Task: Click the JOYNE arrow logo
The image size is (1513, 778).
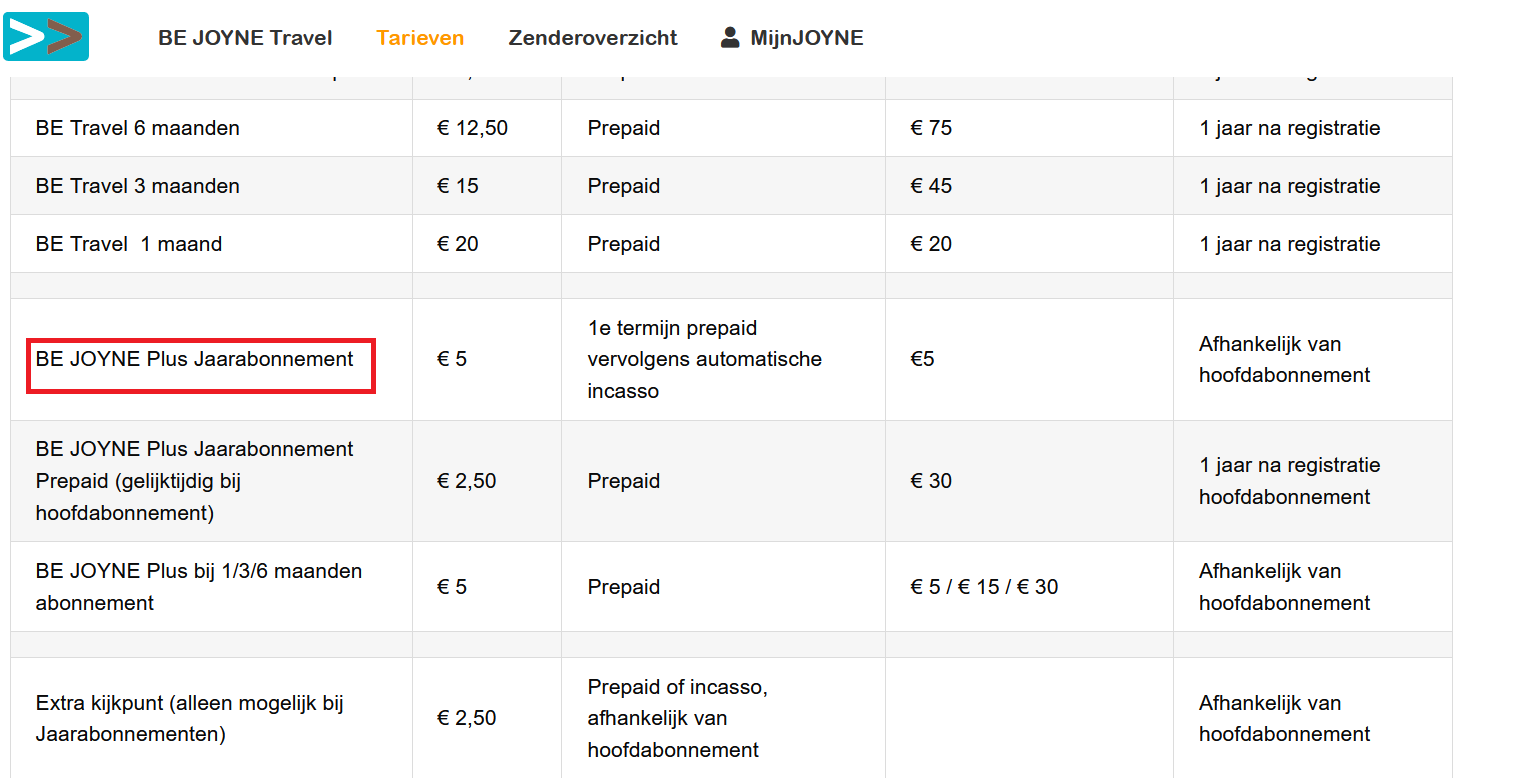Action: 46,37
